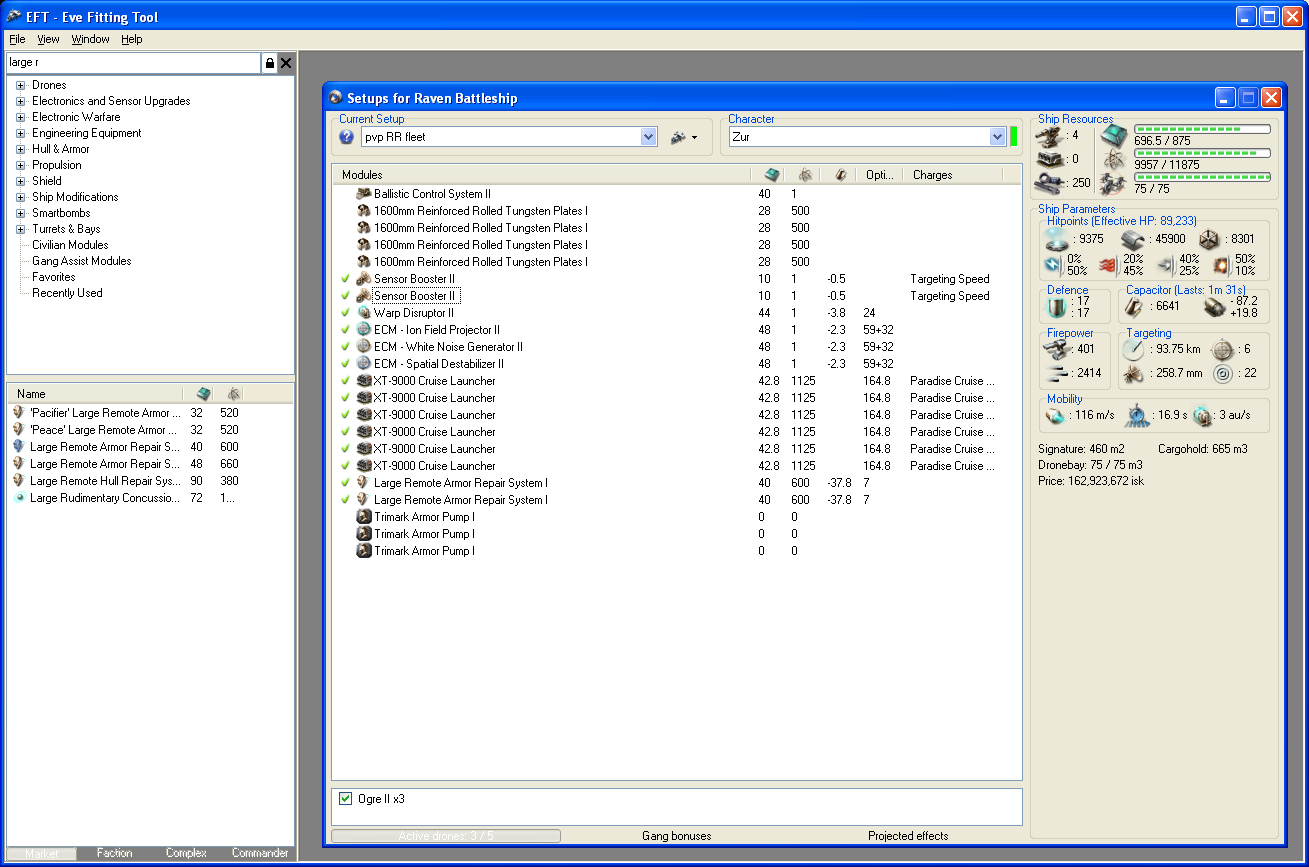Click the turret hardpoints icon showing 4
Viewport: 1309px width, 867px height.
point(1050,135)
